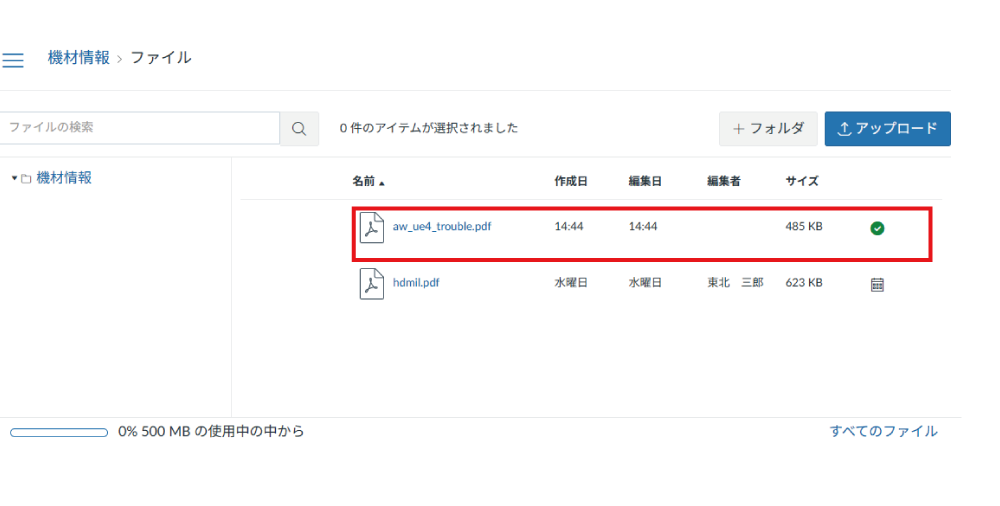This screenshot has height=506, width=1000.
Task: Sort by the 編集日 column header
Action: (x=645, y=181)
